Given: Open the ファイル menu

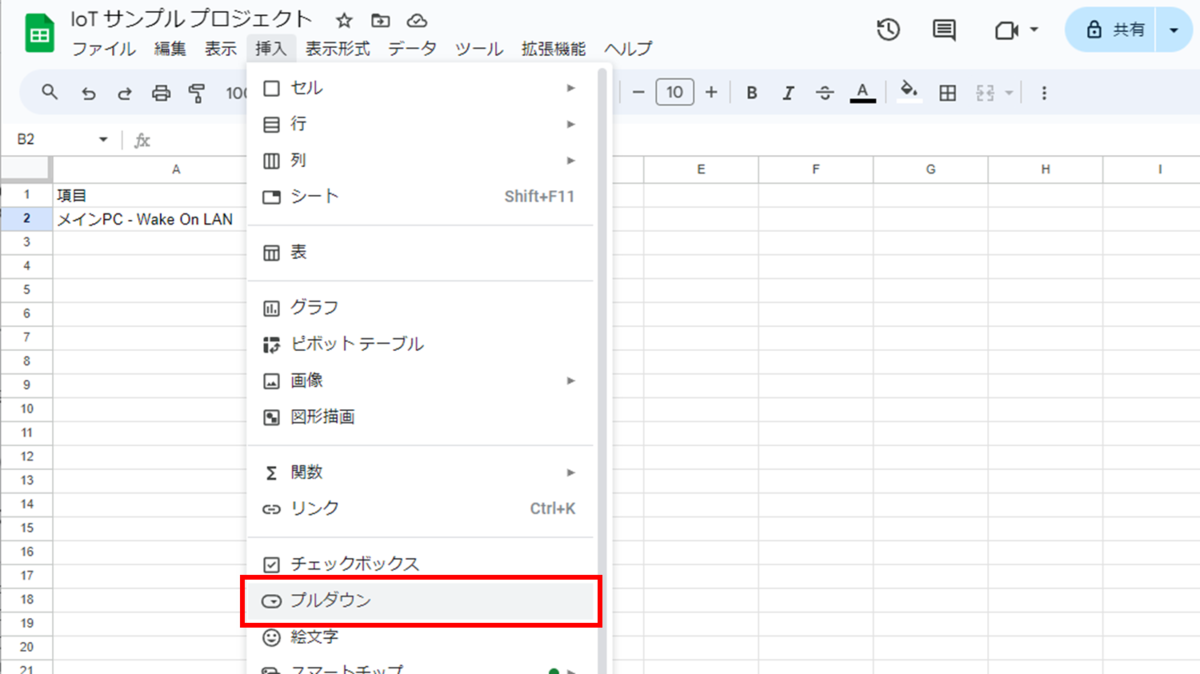Looking at the screenshot, I should click(x=104, y=49).
